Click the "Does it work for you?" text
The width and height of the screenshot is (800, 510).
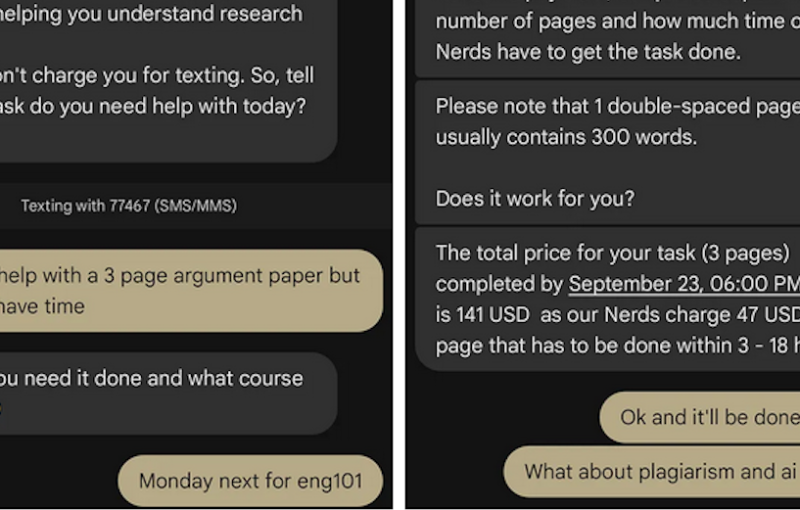coord(535,198)
